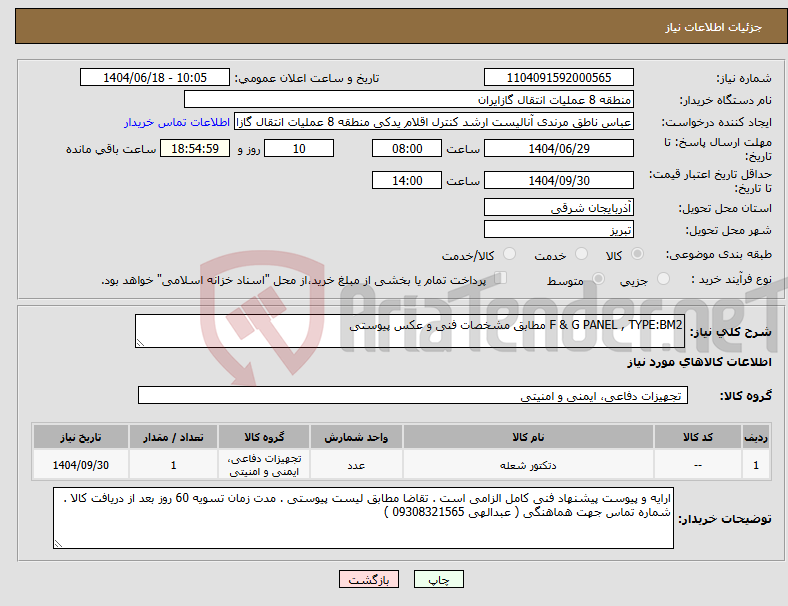788x606 pixels.
Task: Click the کد کالا column header
Action: tap(698, 437)
